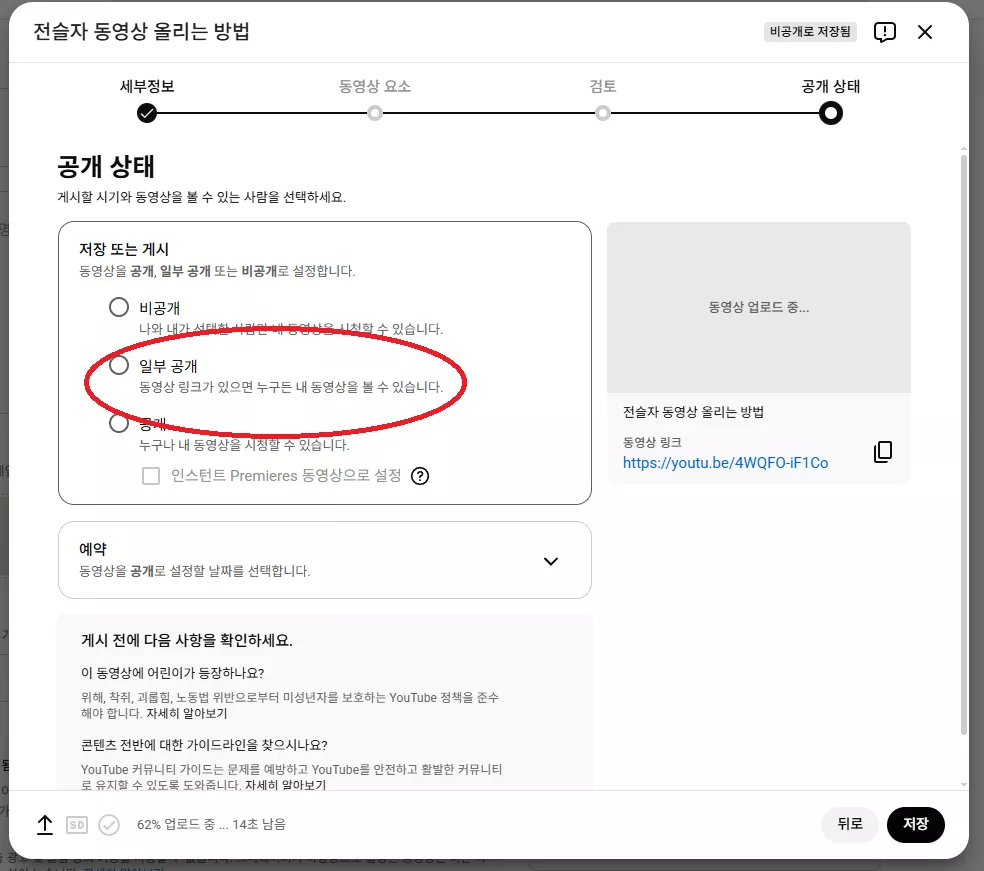Open the send feedback icon
The height and width of the screenshot is (871, 984).
coord(885,32)
